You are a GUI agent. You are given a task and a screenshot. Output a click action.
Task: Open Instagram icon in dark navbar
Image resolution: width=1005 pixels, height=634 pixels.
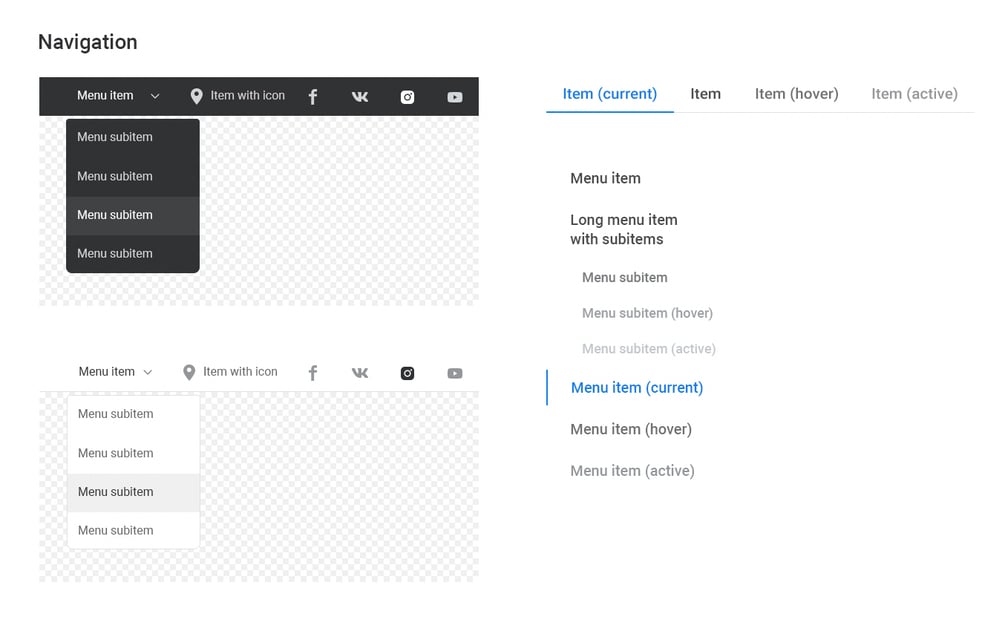pyautogui.click(x=408, y=97)
